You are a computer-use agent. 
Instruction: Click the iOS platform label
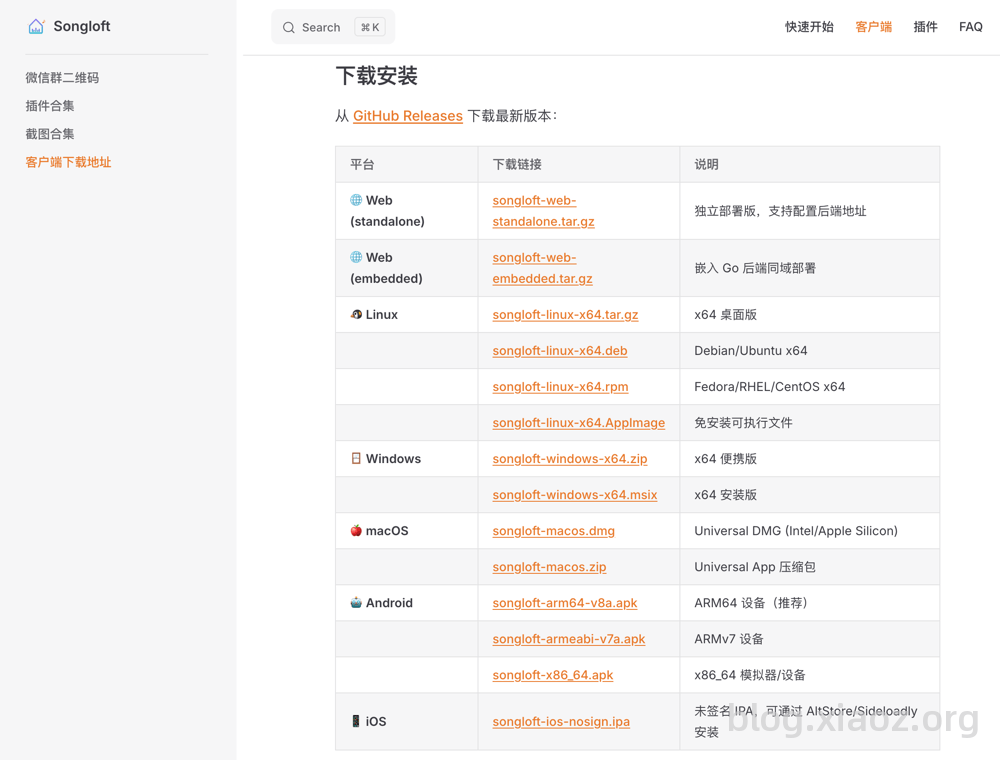pos(376,721)
